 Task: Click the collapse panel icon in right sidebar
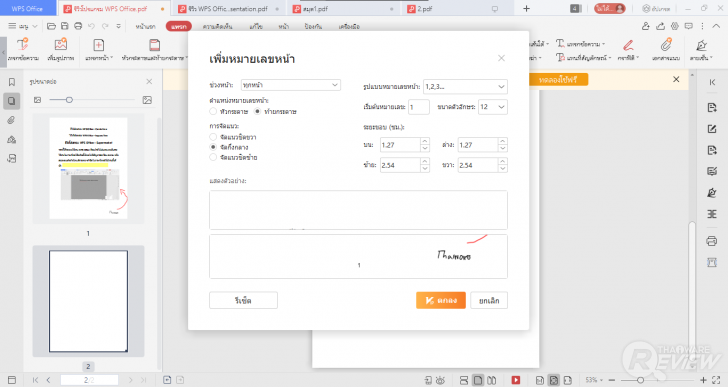coord(712,82)
